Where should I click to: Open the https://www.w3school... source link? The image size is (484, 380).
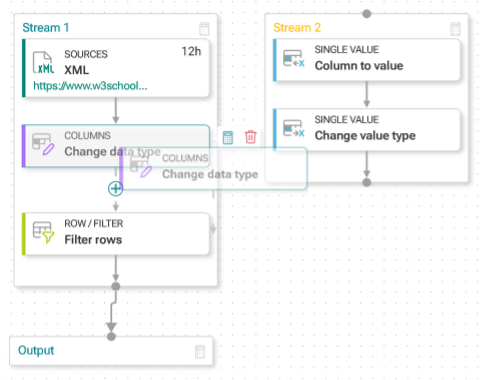tap(90, 86)
